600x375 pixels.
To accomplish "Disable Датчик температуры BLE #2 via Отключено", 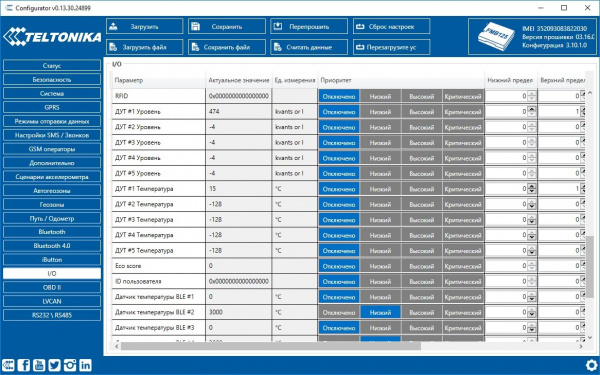I will [339, 312].
